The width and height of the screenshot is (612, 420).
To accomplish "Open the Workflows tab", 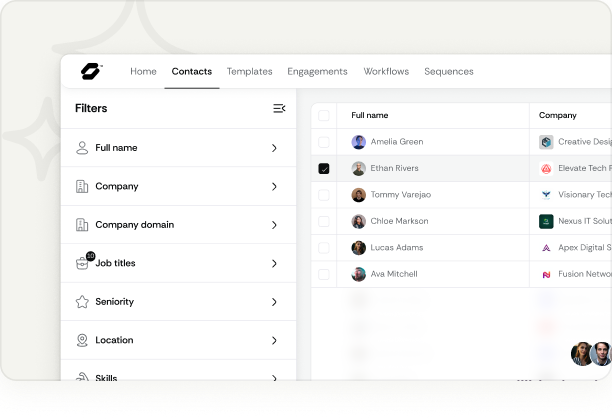I will click(x=386, y=72).
